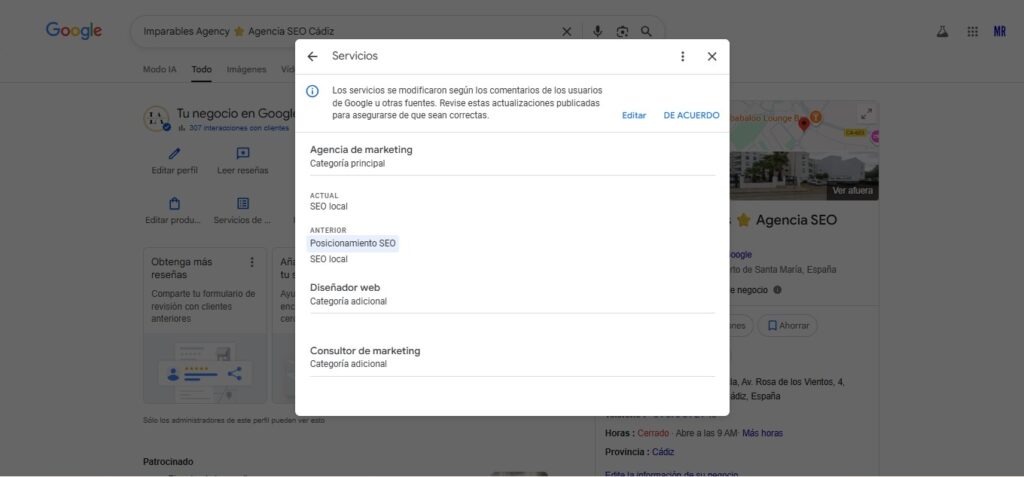Click the magnifying glass search icon
1024x477 pixels.
click(647, 32)
